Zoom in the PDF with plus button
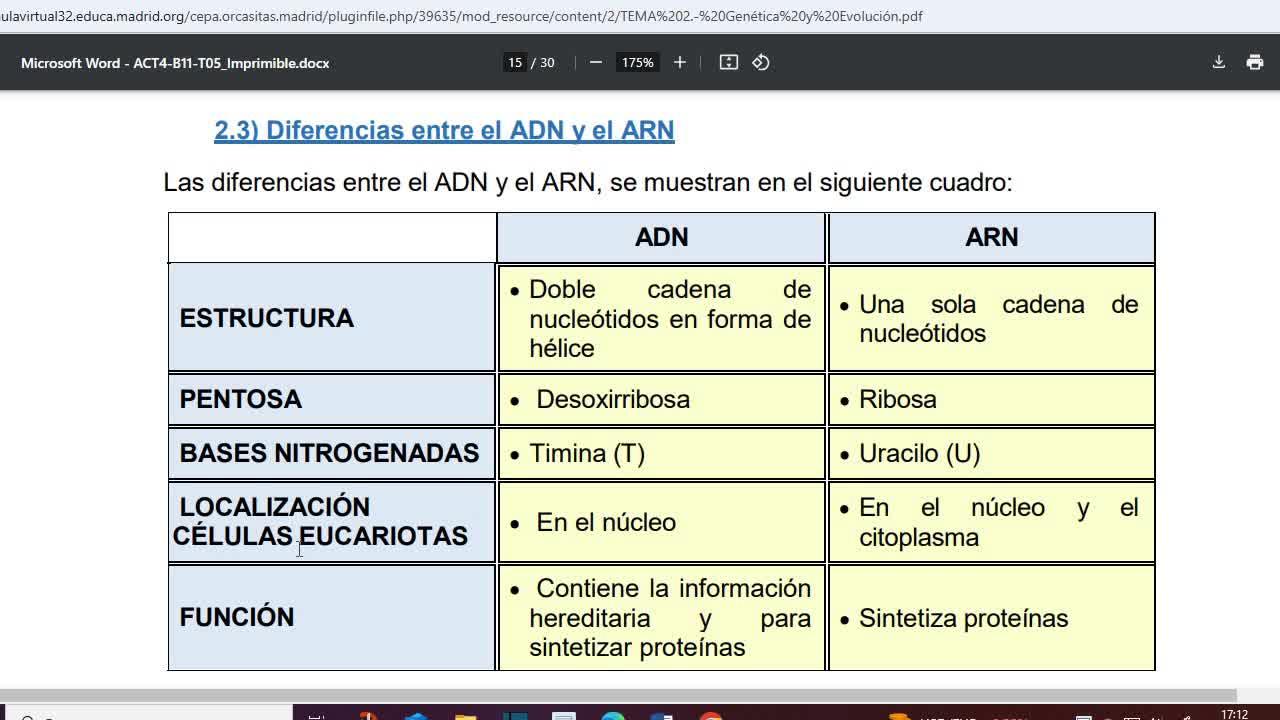This screenshot has height=720, width=1280. click(x=680, y=62)
